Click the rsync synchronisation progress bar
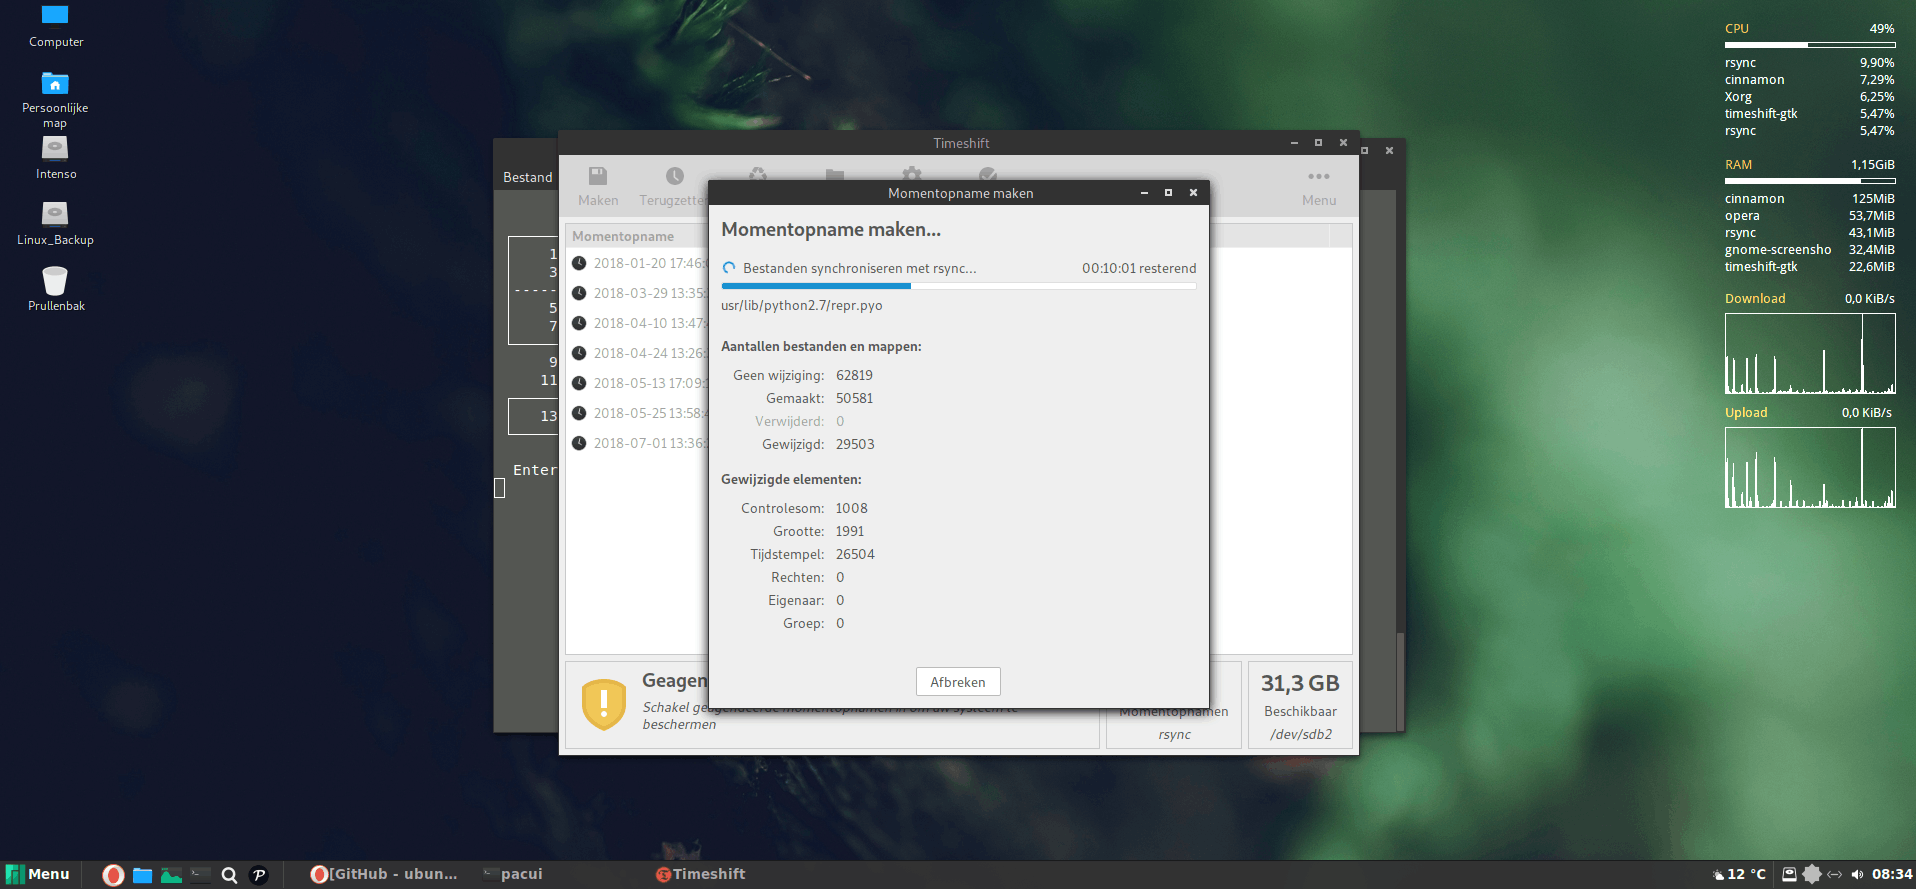Screen dimensions: 1916x889 [958, 286]
